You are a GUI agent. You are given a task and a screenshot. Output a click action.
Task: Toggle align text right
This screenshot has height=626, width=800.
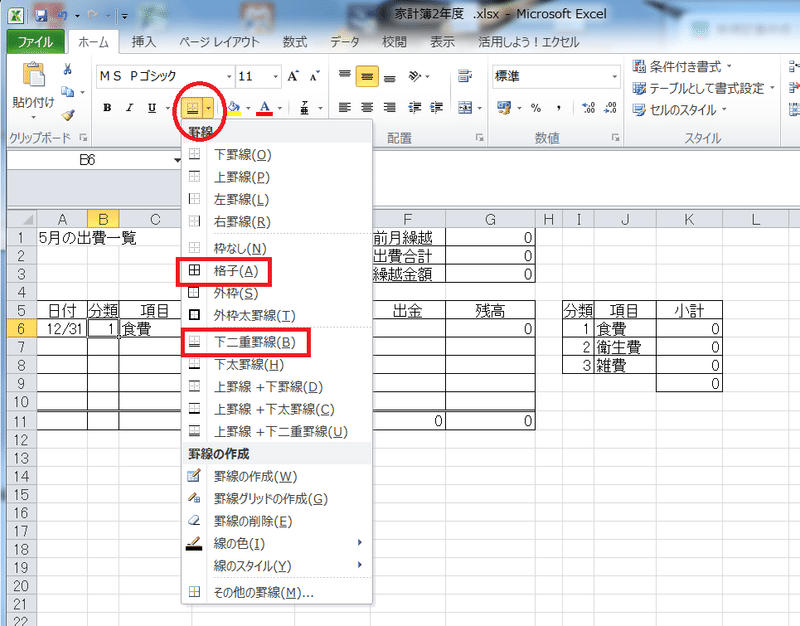(x=389, y=108)
